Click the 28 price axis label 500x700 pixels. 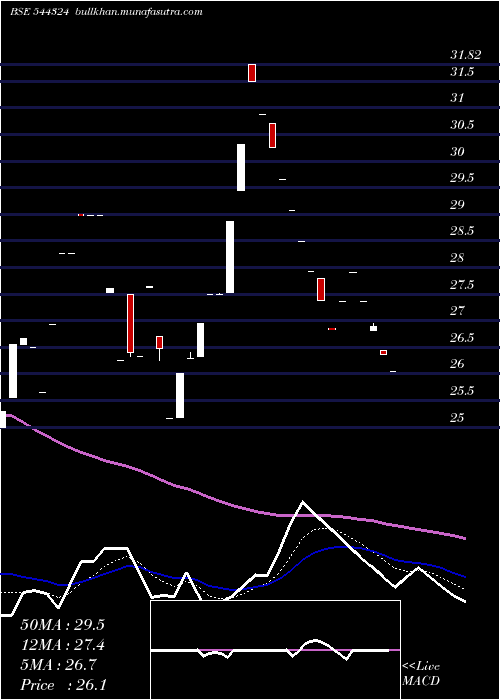pos(457,258)
